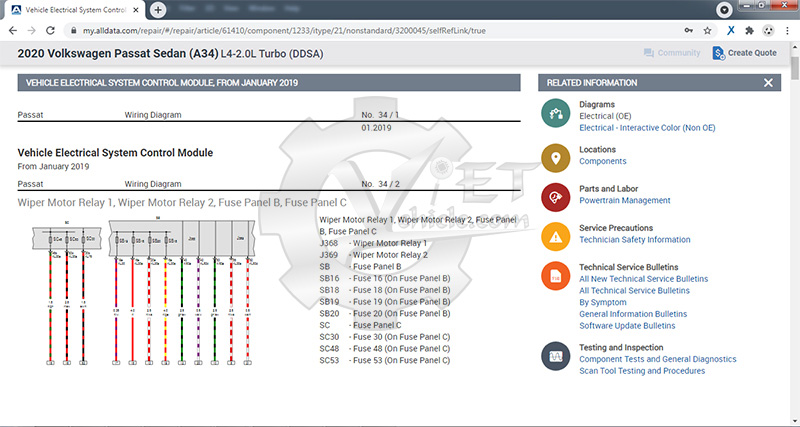Click 'SB16 - Fuse 16' legend entry
The height and width of the screenshot is (427, 800).
coord(385,279)
